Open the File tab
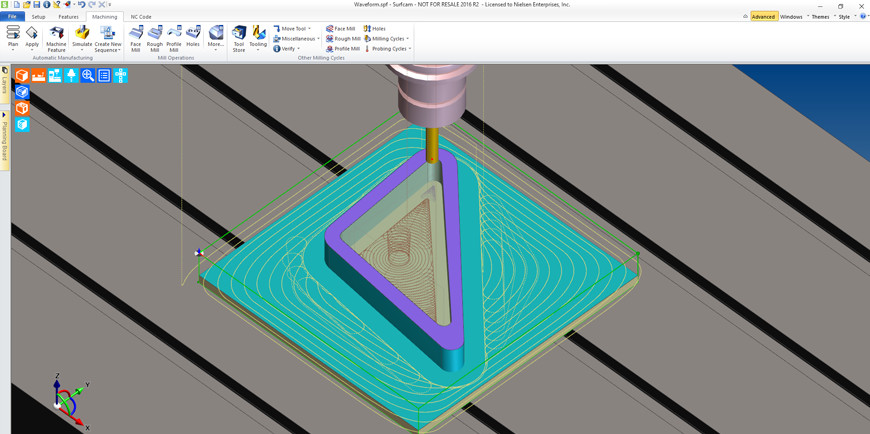 coord(12,17)
